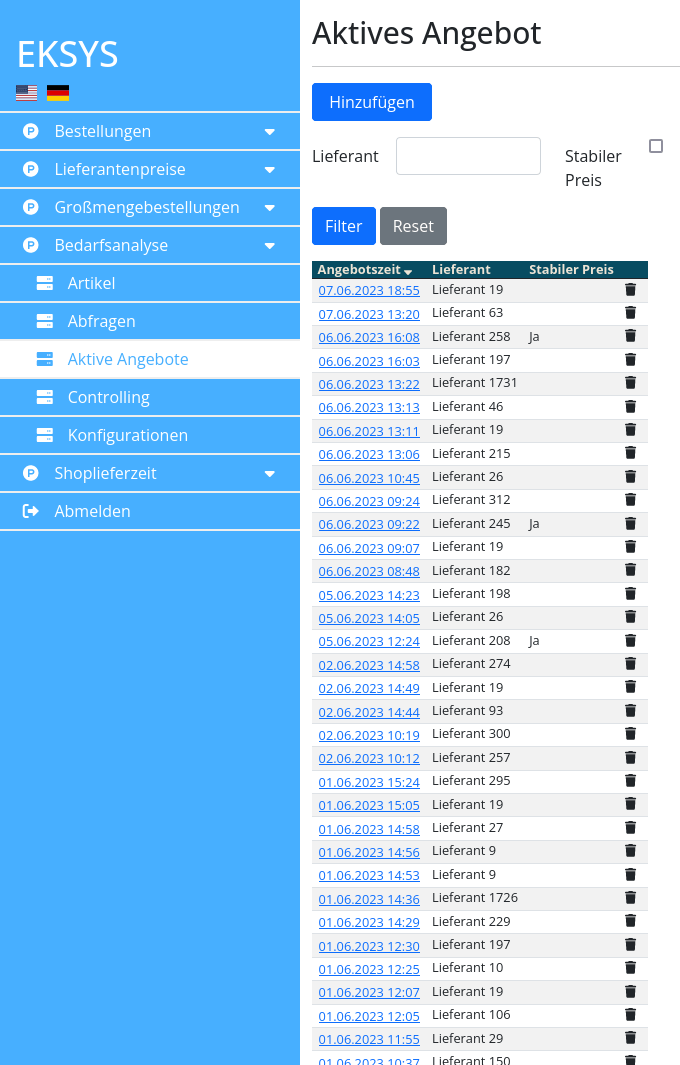Expand the Lieferantenpreise dropdown arrow

269,170
